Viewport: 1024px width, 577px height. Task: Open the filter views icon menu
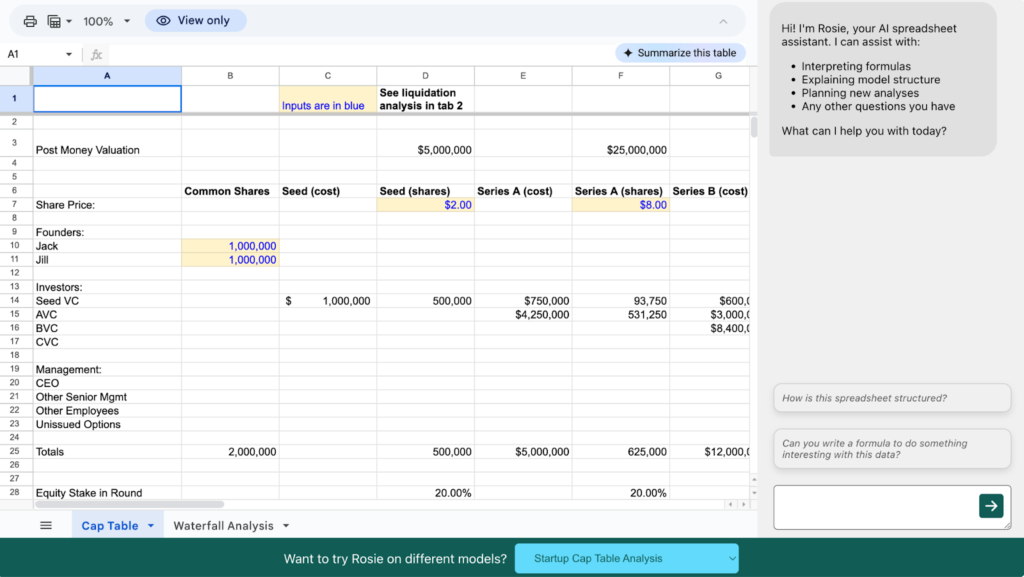pos(59,21)
